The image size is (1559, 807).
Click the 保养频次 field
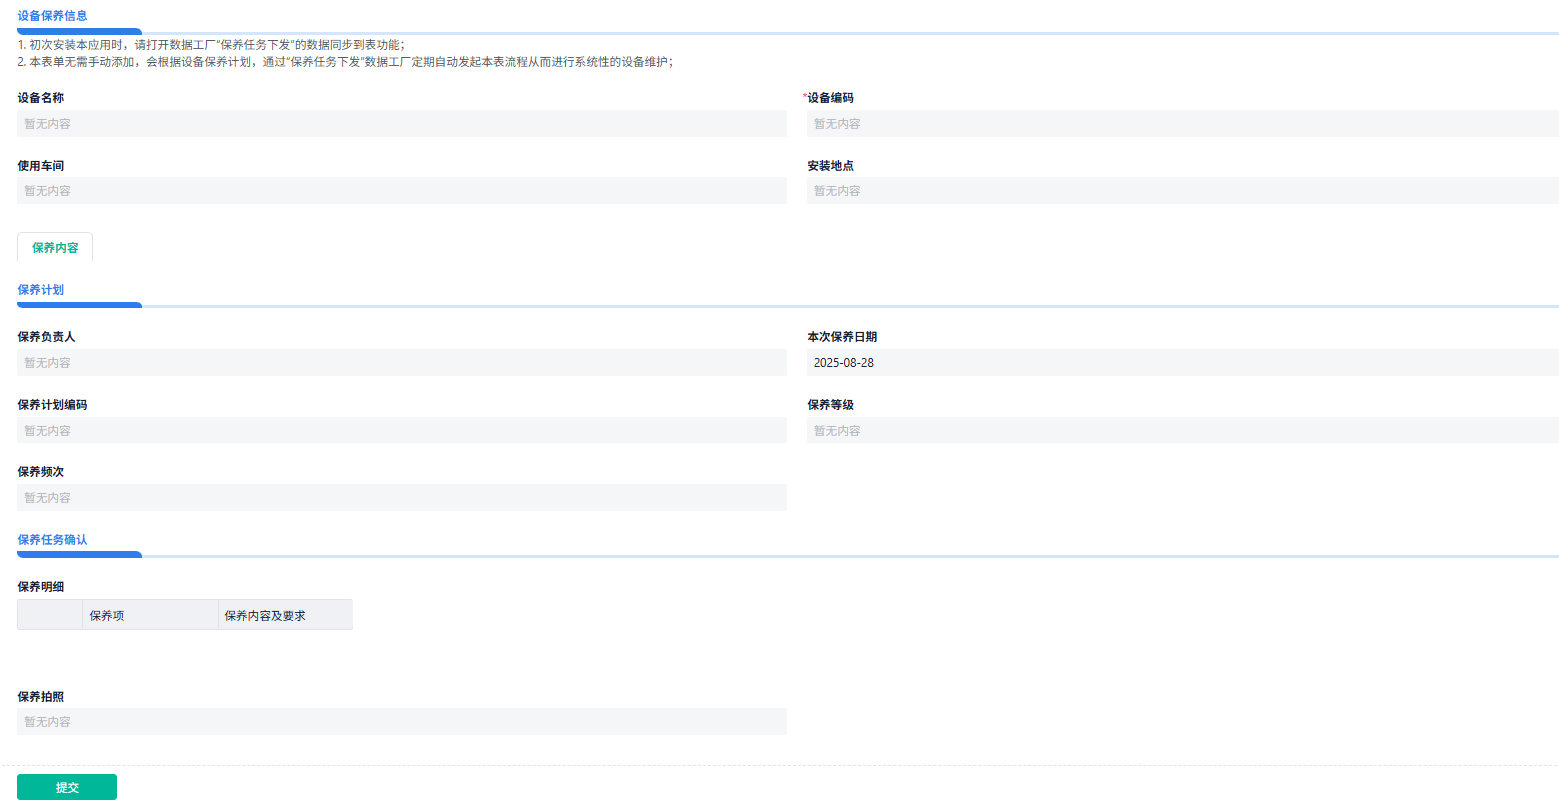pos(402,498)
